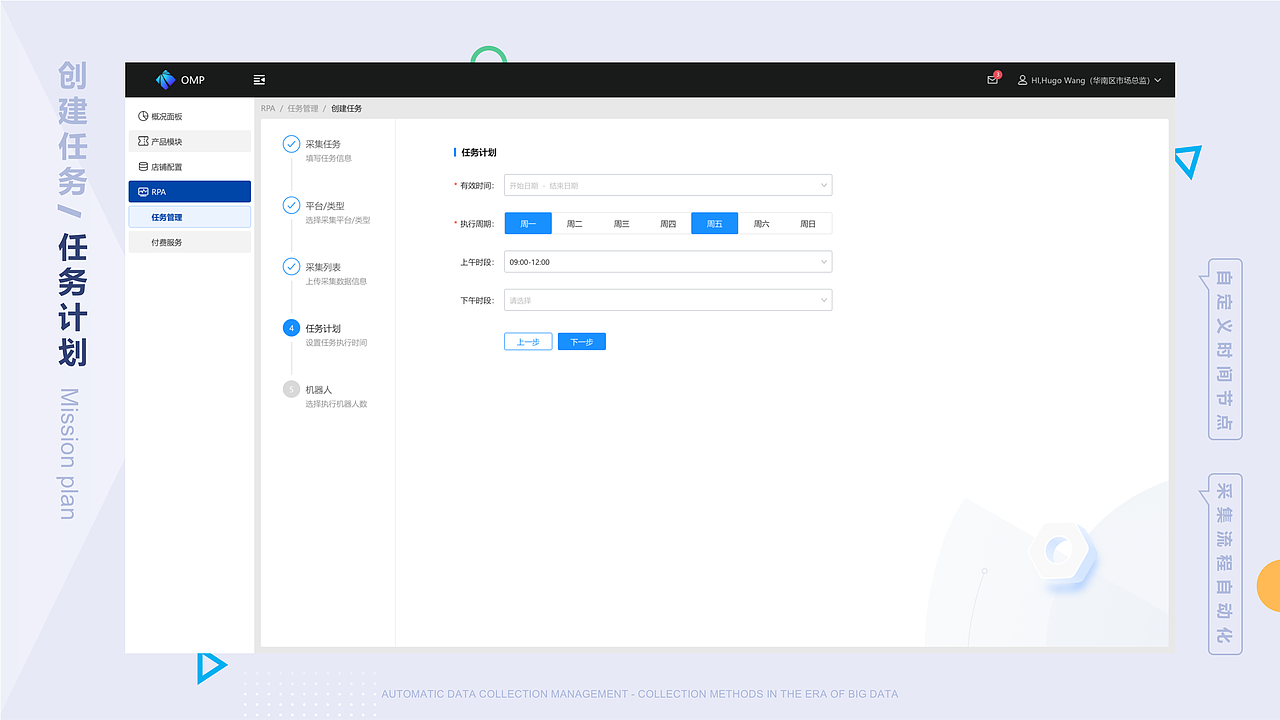Click the OMP logo icon

166,79
